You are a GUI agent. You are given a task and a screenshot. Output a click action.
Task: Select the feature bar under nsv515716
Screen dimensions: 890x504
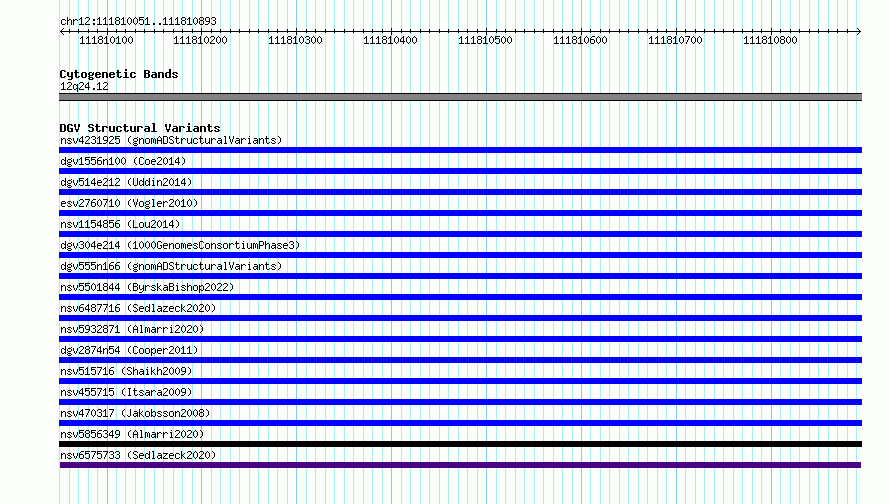pos(460,381)
